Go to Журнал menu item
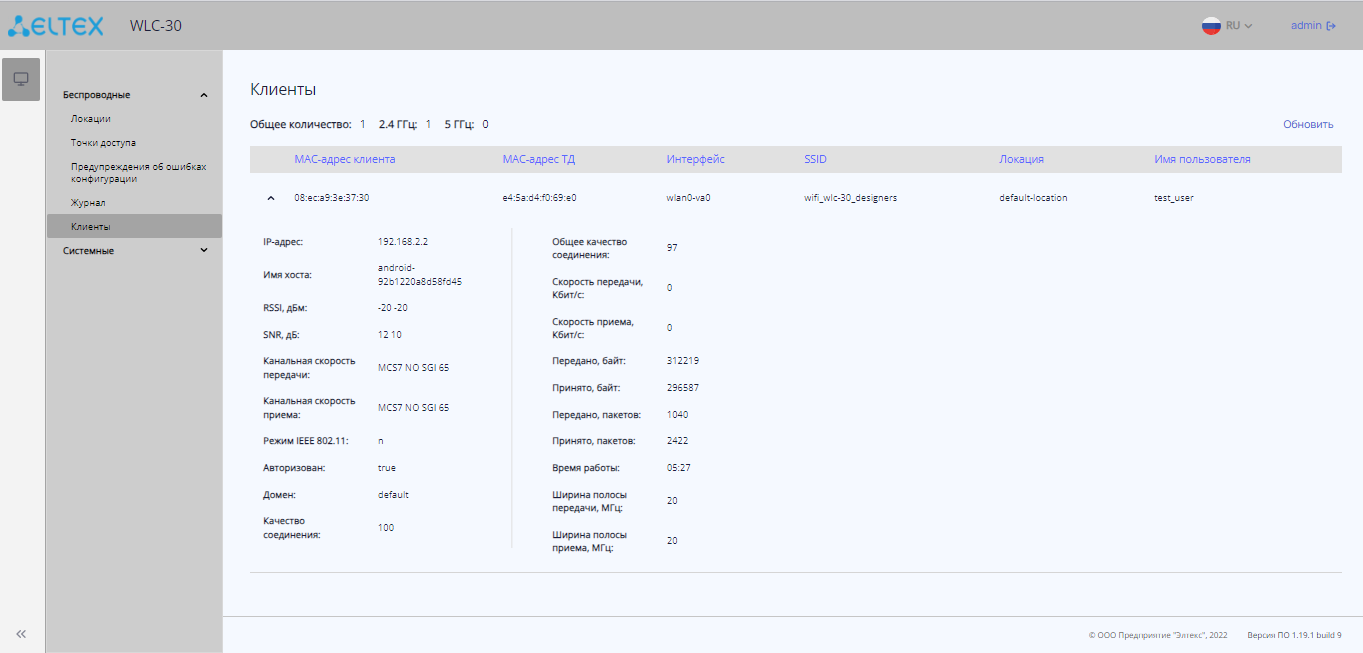Image resolution: width=1363 pixels, height=653 pixels. (88, 203)
